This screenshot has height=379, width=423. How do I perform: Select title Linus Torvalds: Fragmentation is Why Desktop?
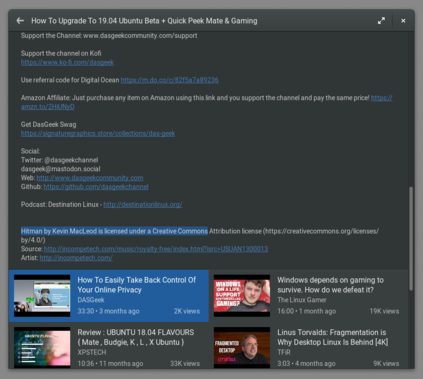tap(333, 337)
